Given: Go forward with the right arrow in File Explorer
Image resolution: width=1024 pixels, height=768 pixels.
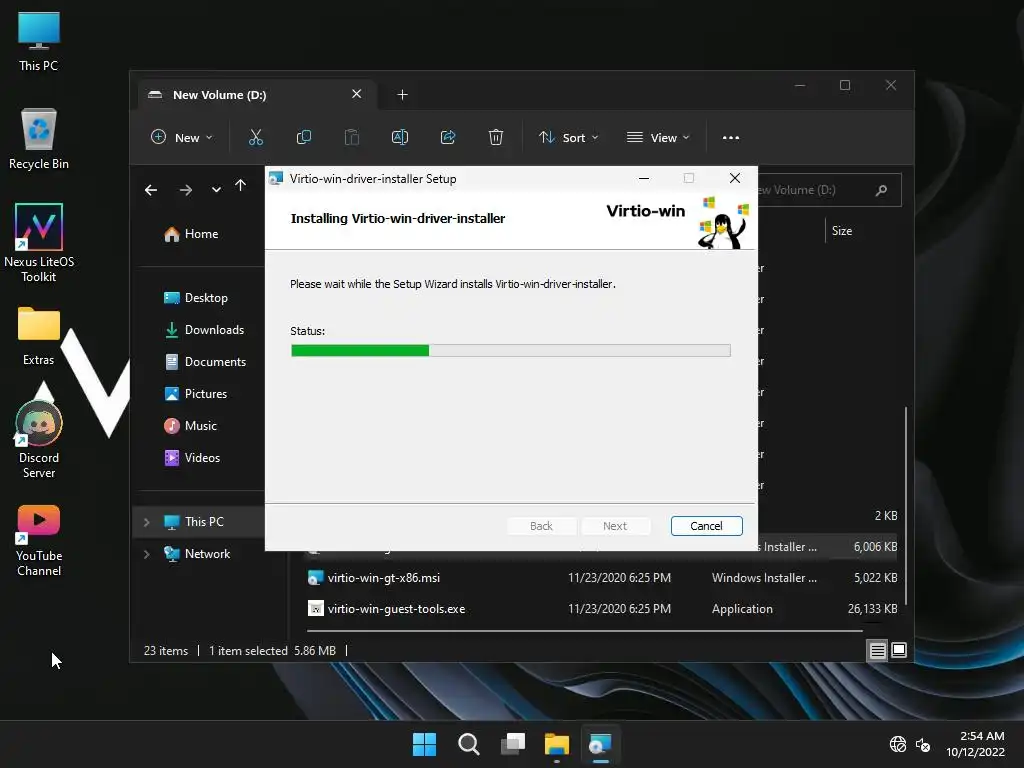Looking at the screenshot, I should (186, 189).
